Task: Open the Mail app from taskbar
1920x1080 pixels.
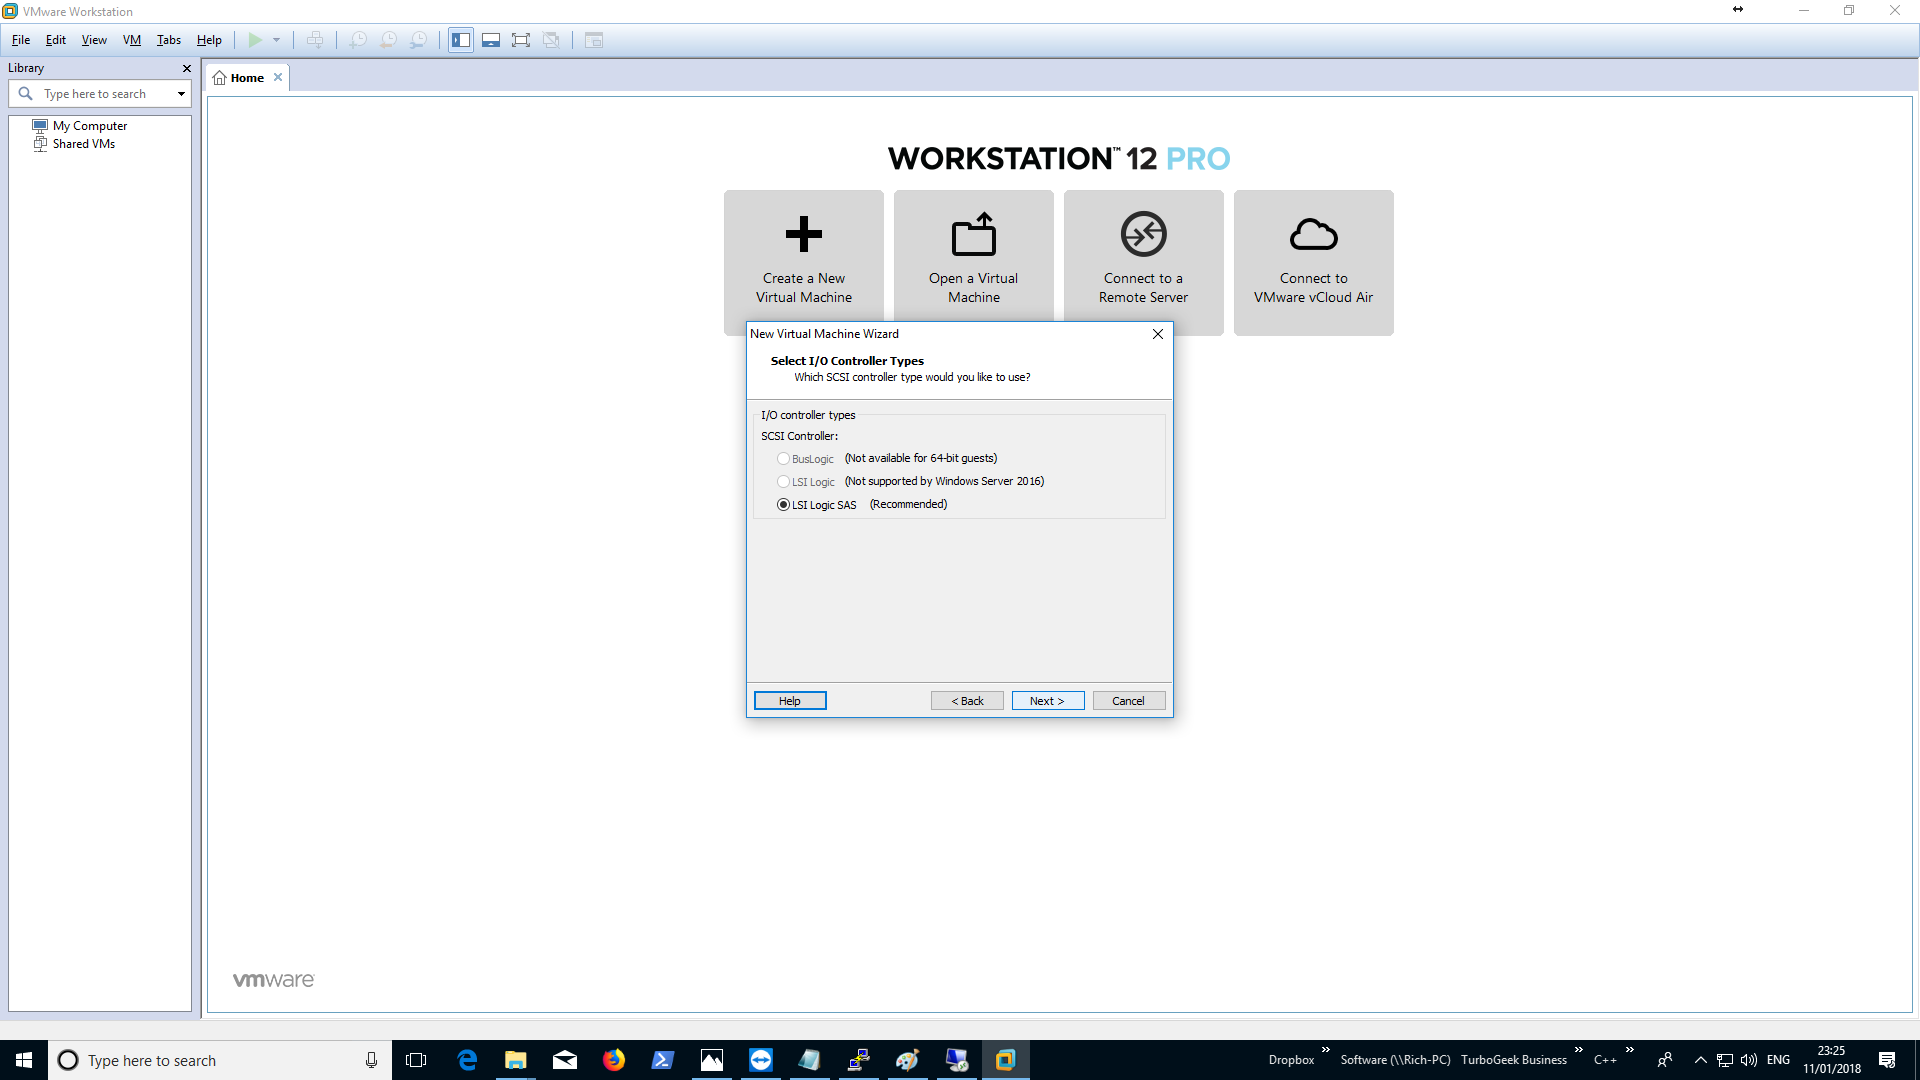Action: click(565, 1060)
